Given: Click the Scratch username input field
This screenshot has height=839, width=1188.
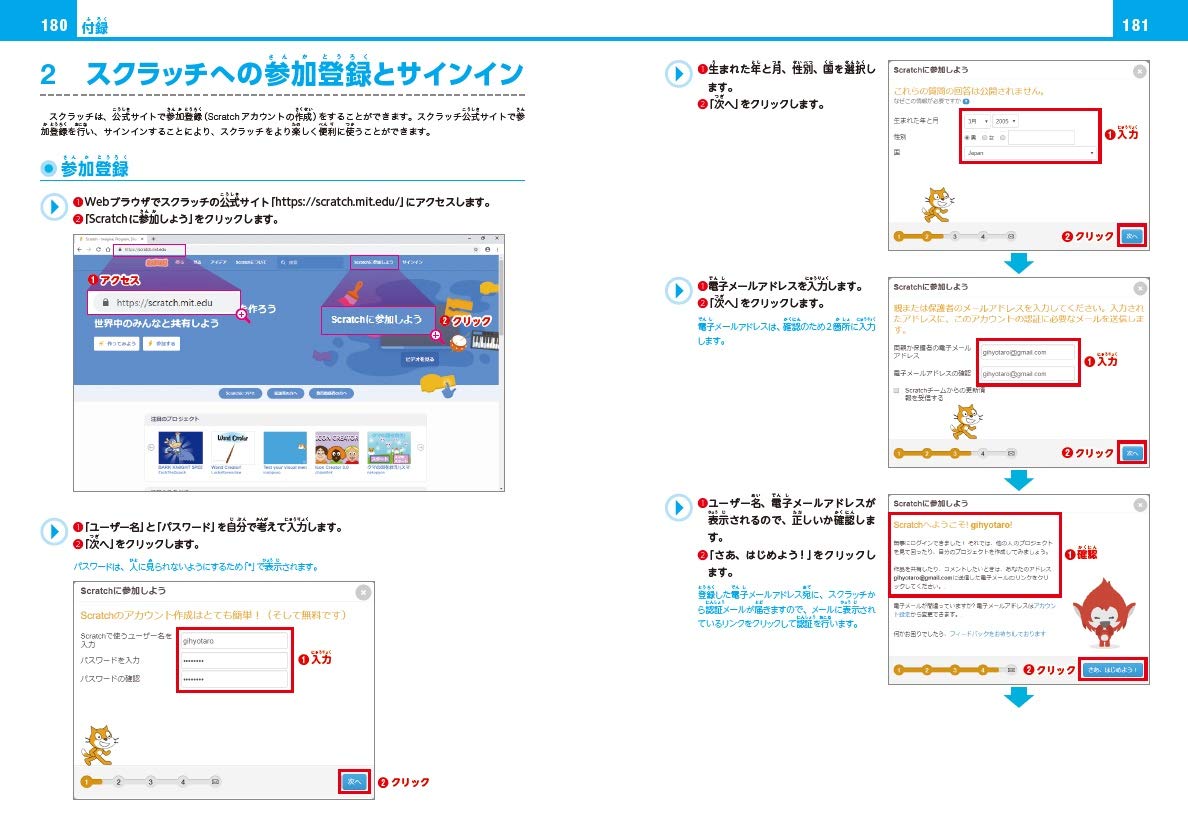Looking at the screenshot, I should point(234,641).
